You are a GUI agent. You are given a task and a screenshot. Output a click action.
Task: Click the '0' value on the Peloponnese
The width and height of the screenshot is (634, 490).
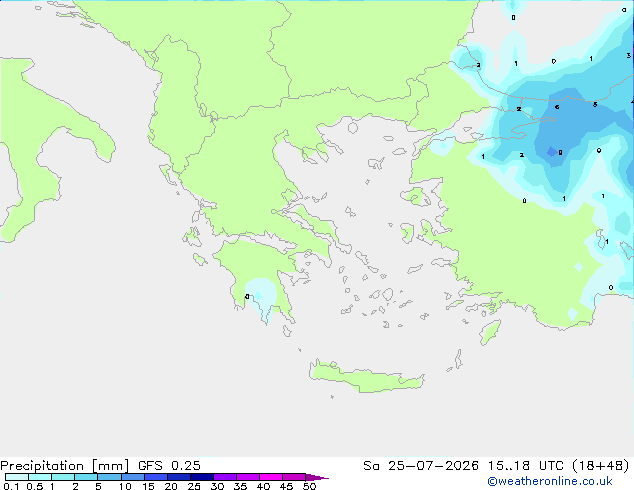click(247, 297)
